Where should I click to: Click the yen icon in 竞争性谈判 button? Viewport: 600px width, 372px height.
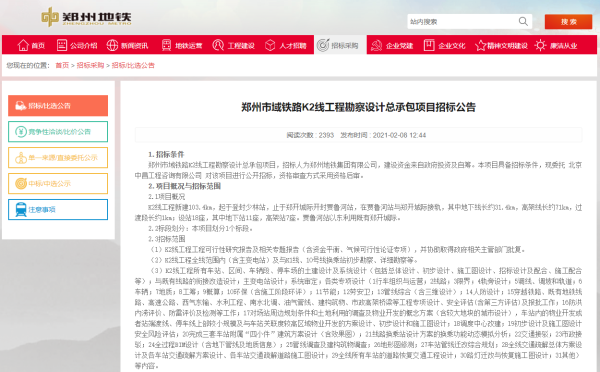[x=21, y=132]
